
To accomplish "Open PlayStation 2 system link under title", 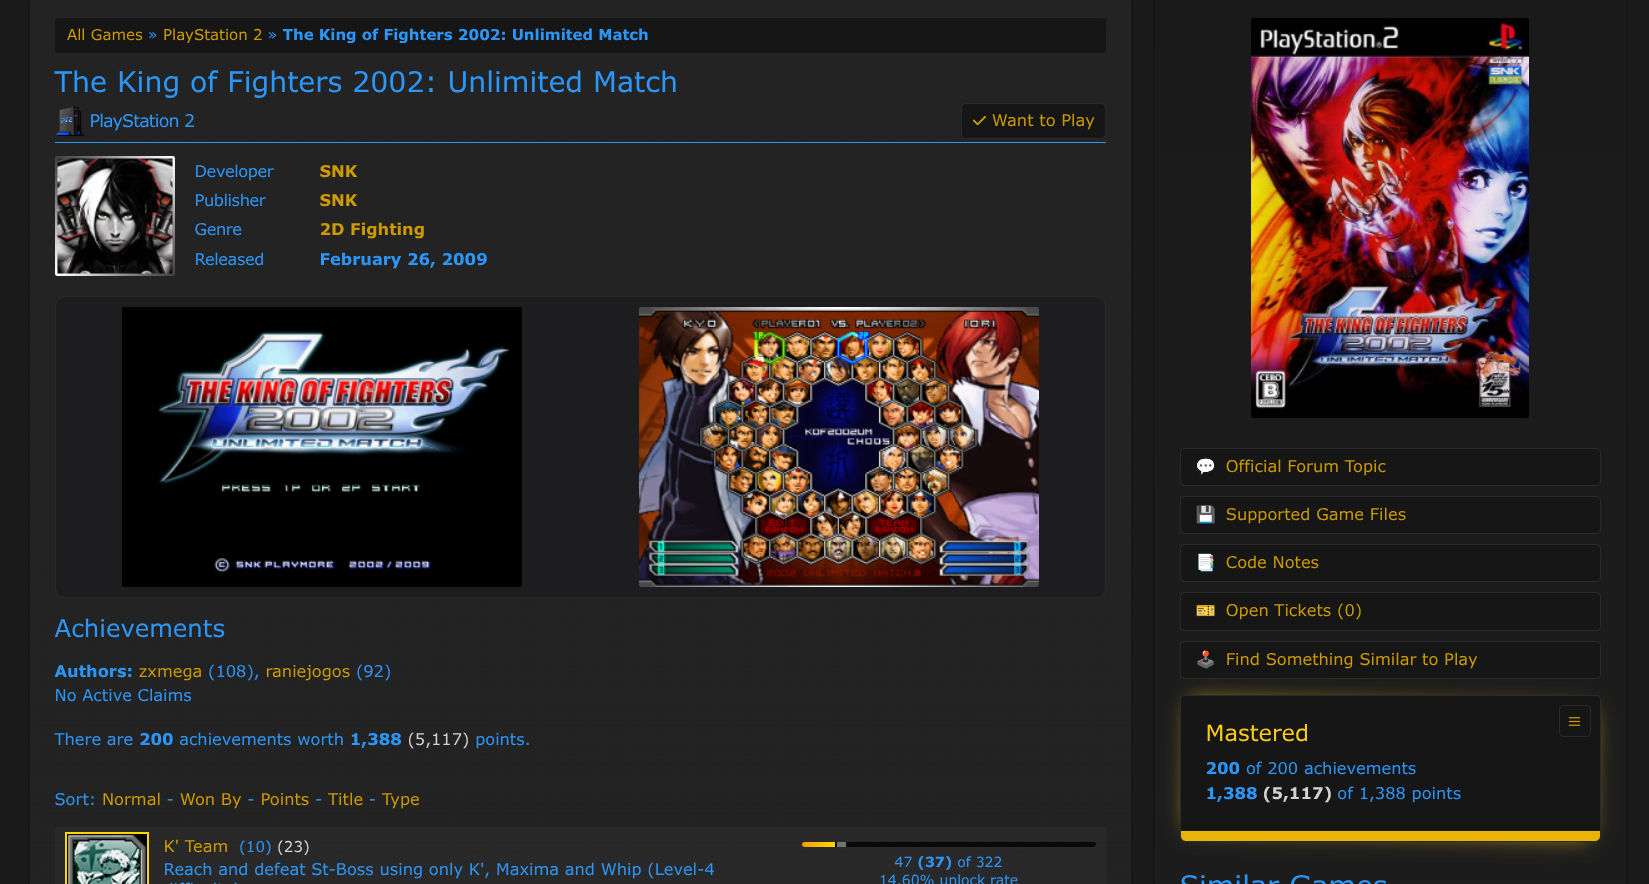I will 142,121.
